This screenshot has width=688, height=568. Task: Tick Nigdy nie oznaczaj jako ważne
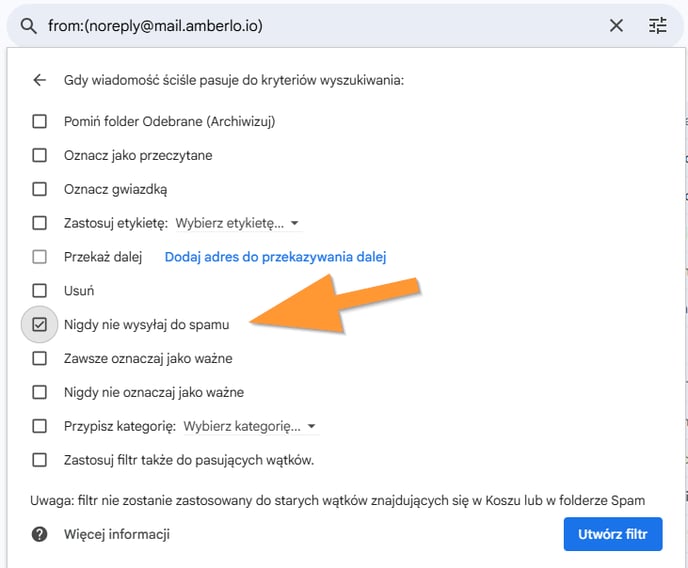click(x=39, y=392)
